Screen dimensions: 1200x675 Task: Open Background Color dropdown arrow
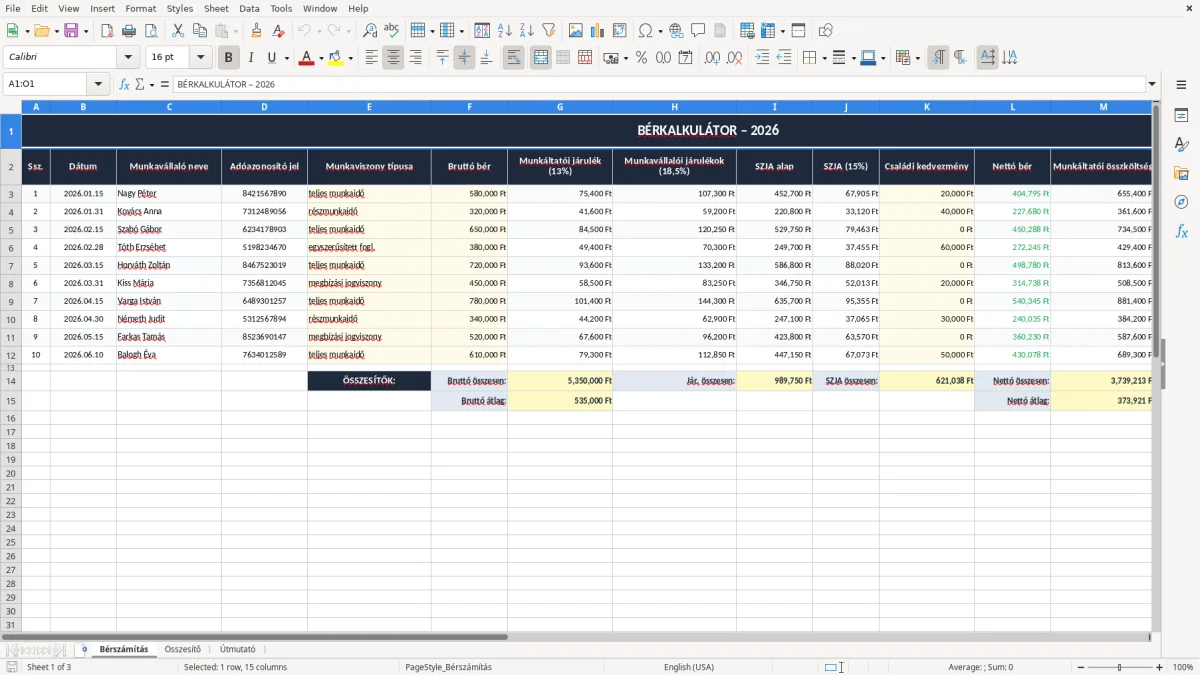(350, 58)
